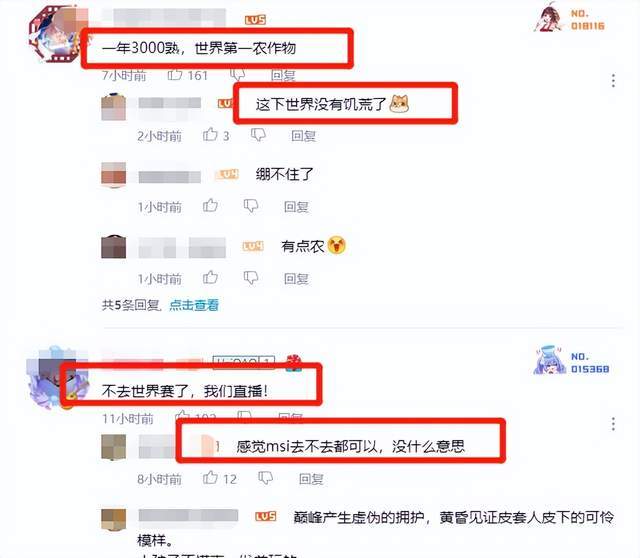The width and height of the screenshot is (640, 558).
Task: Like the 2小时前 reply with 3 likes
Action: coord(211,135)
